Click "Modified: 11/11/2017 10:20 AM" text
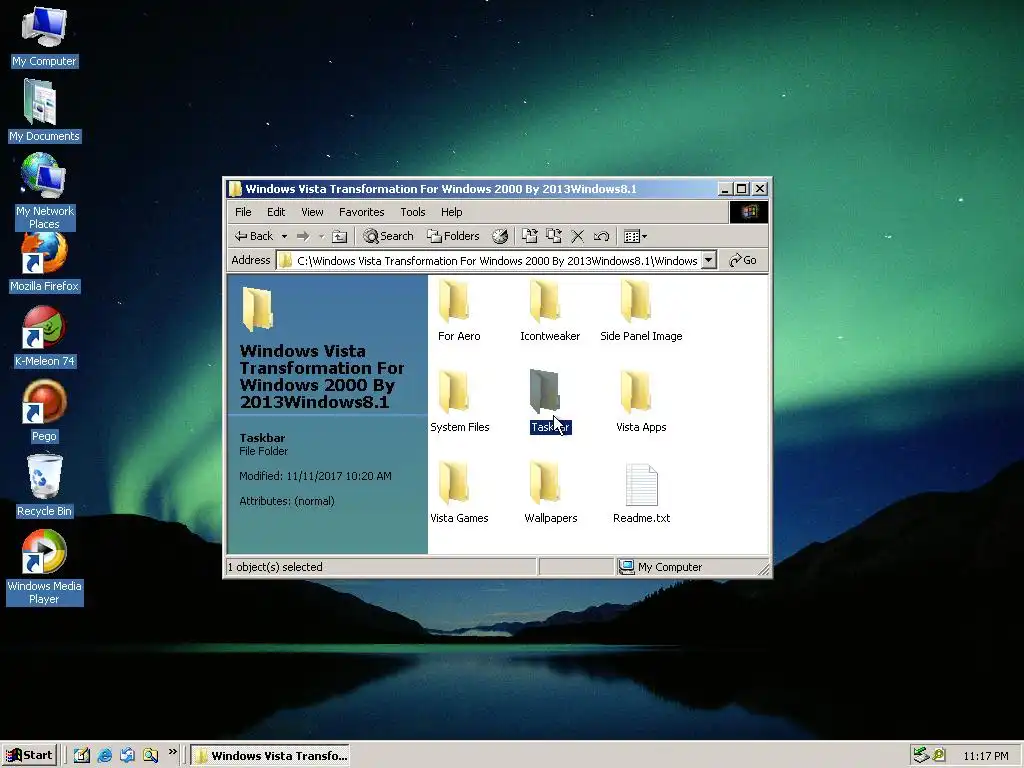The width and height of the screenshot is (1024, 768). [x=315, y=476]
